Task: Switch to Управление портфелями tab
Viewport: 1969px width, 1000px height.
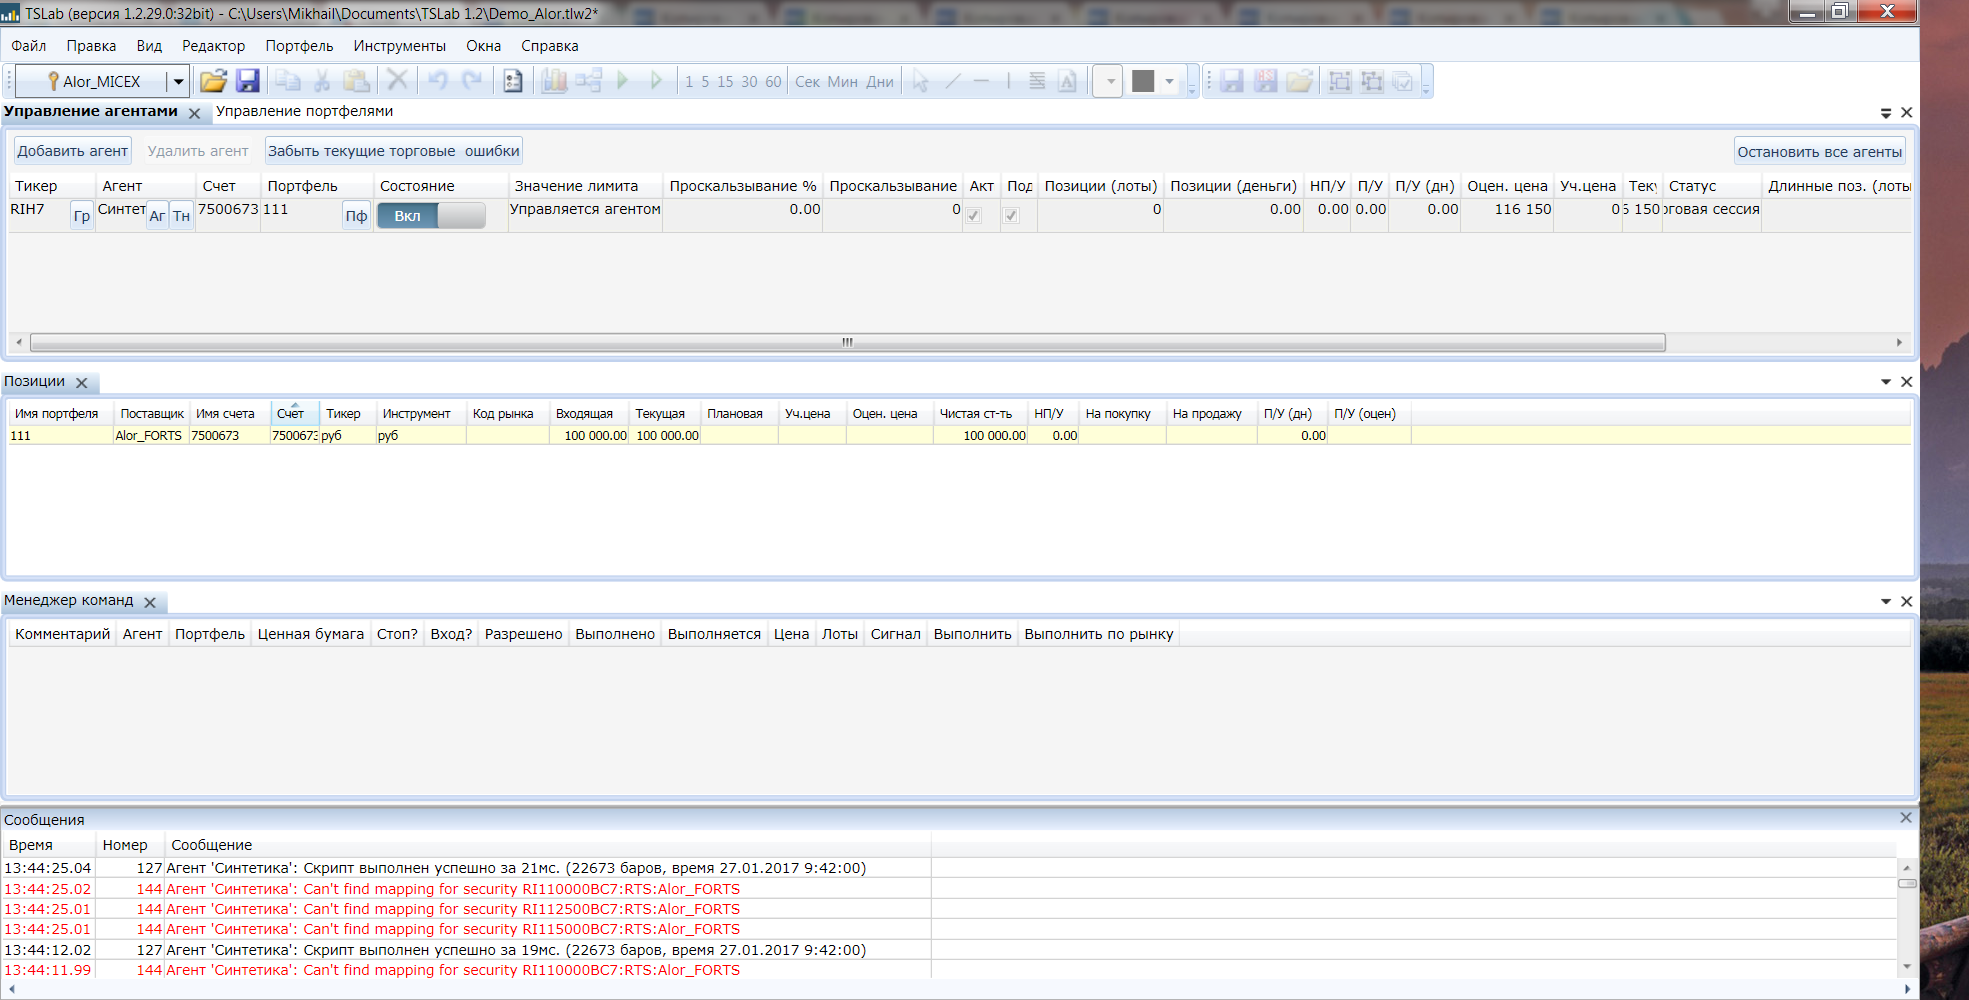Action: (x=304, y=111)
